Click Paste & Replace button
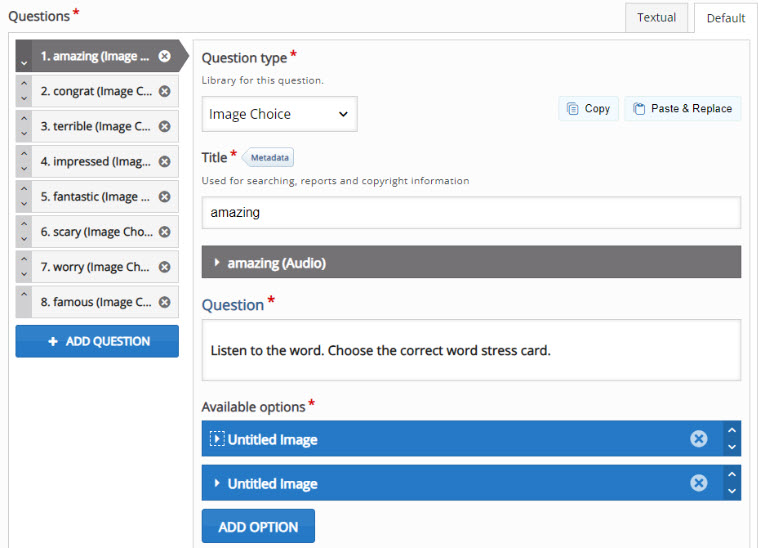758x548 pixels. (682, 109)
